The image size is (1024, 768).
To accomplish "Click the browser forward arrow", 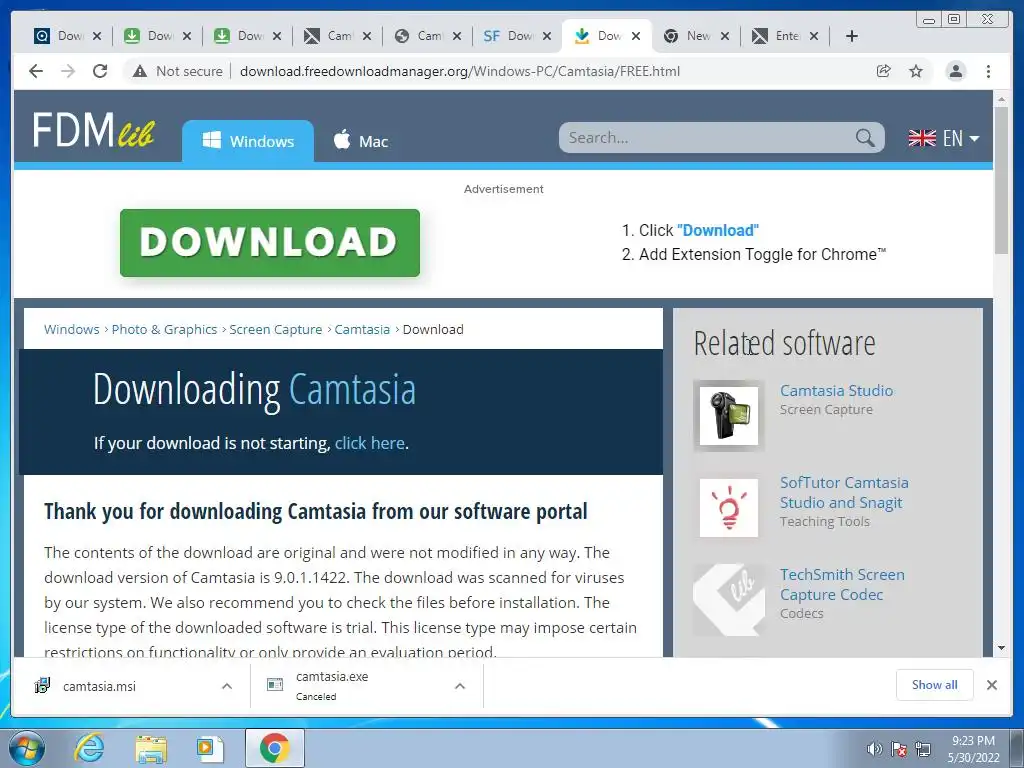I will tap(68, 71).
